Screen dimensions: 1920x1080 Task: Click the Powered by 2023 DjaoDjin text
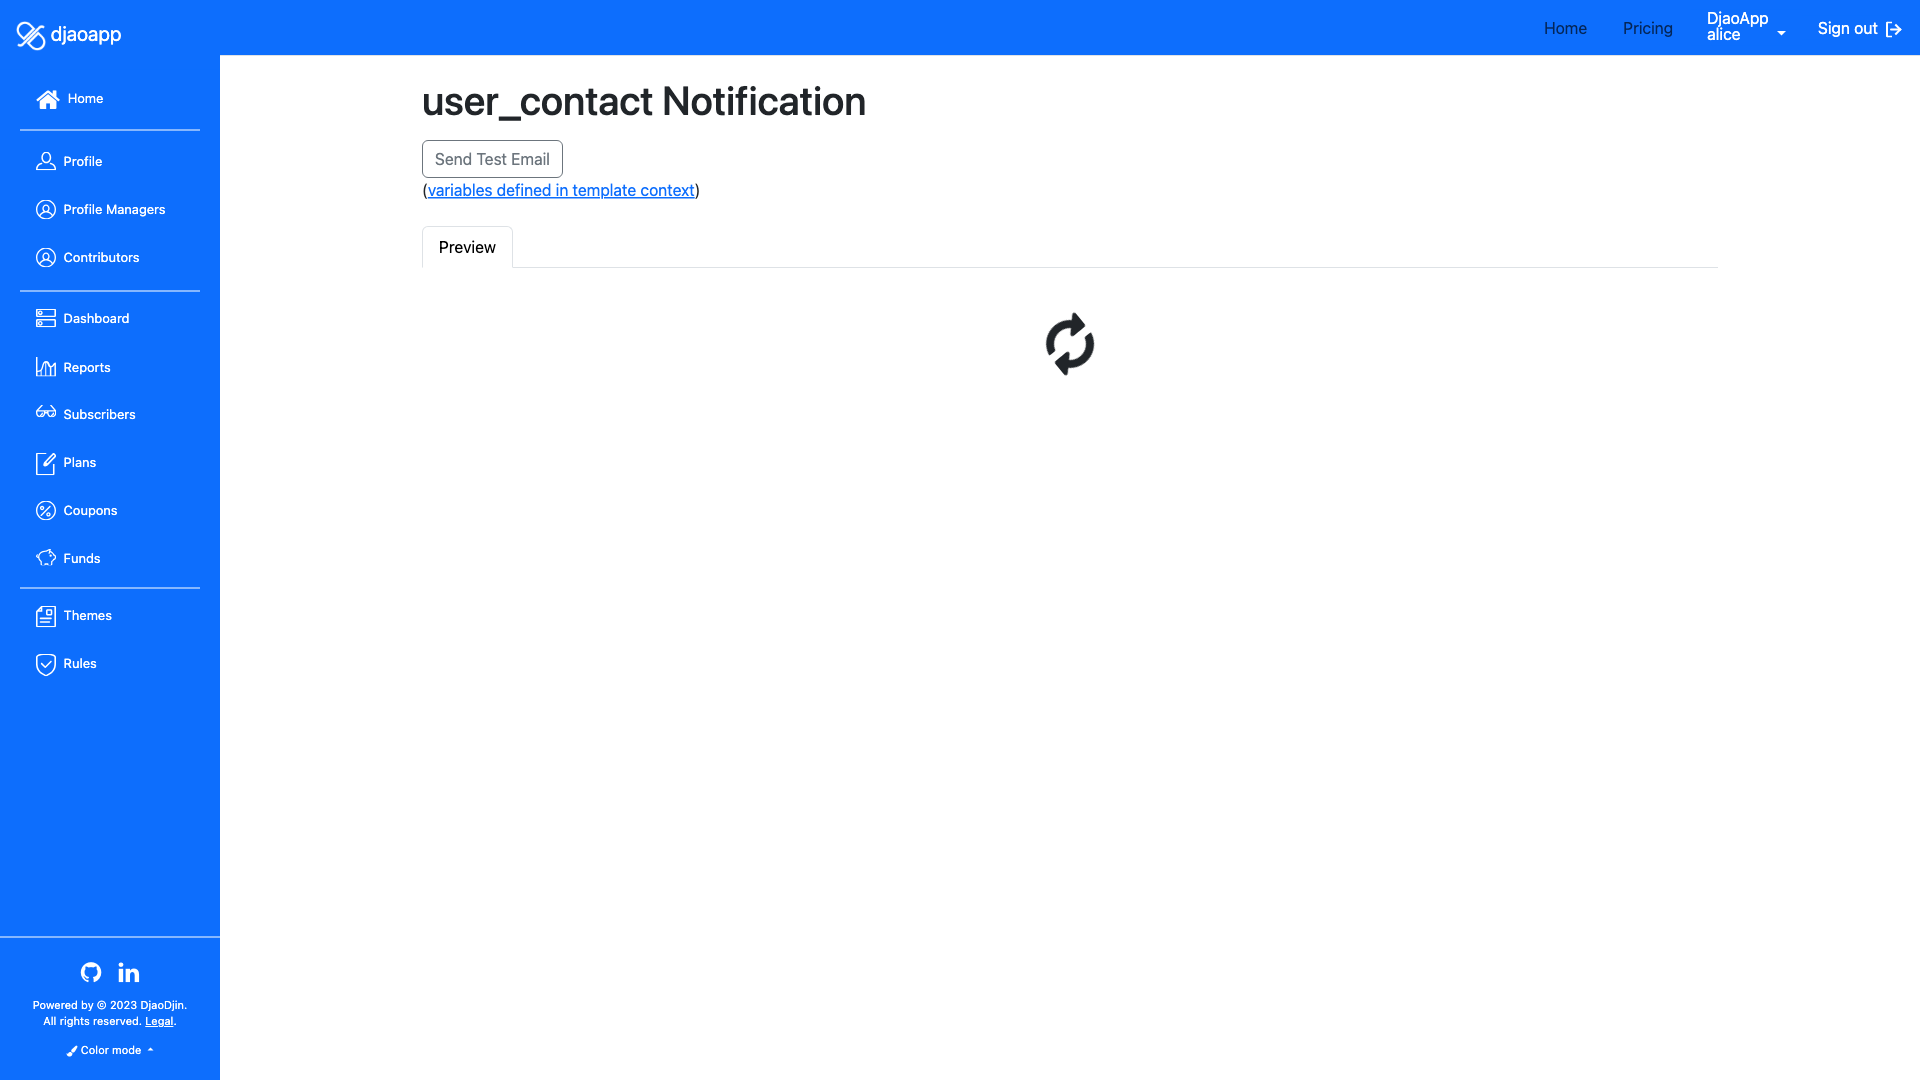[110, 1006]
